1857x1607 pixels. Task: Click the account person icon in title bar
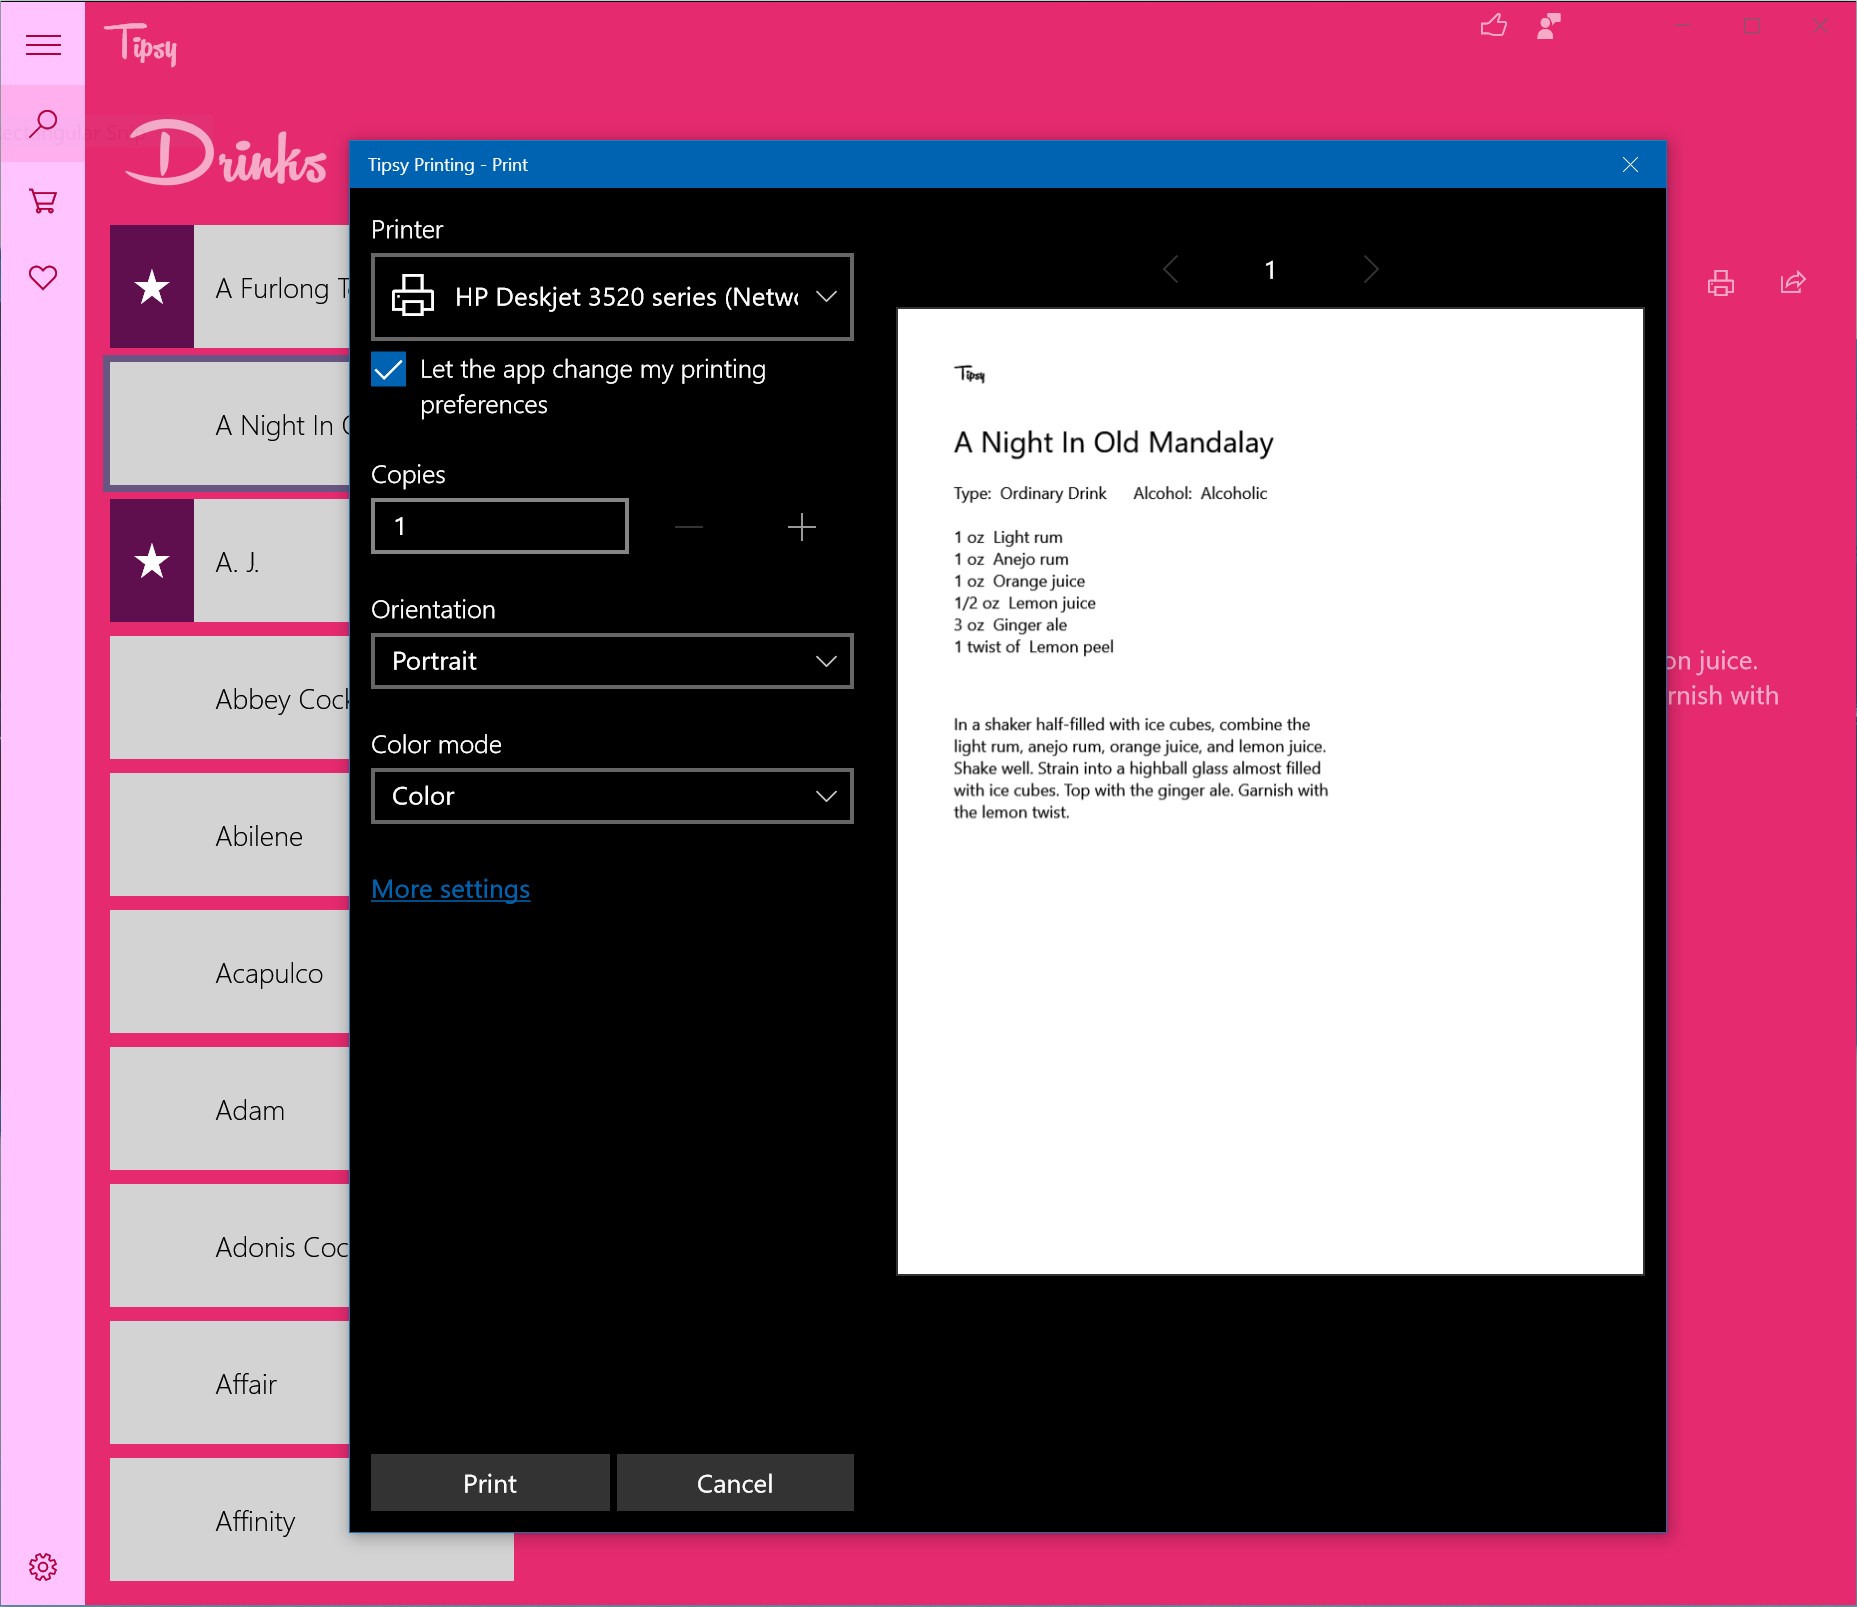click(x=1549, y=25)
